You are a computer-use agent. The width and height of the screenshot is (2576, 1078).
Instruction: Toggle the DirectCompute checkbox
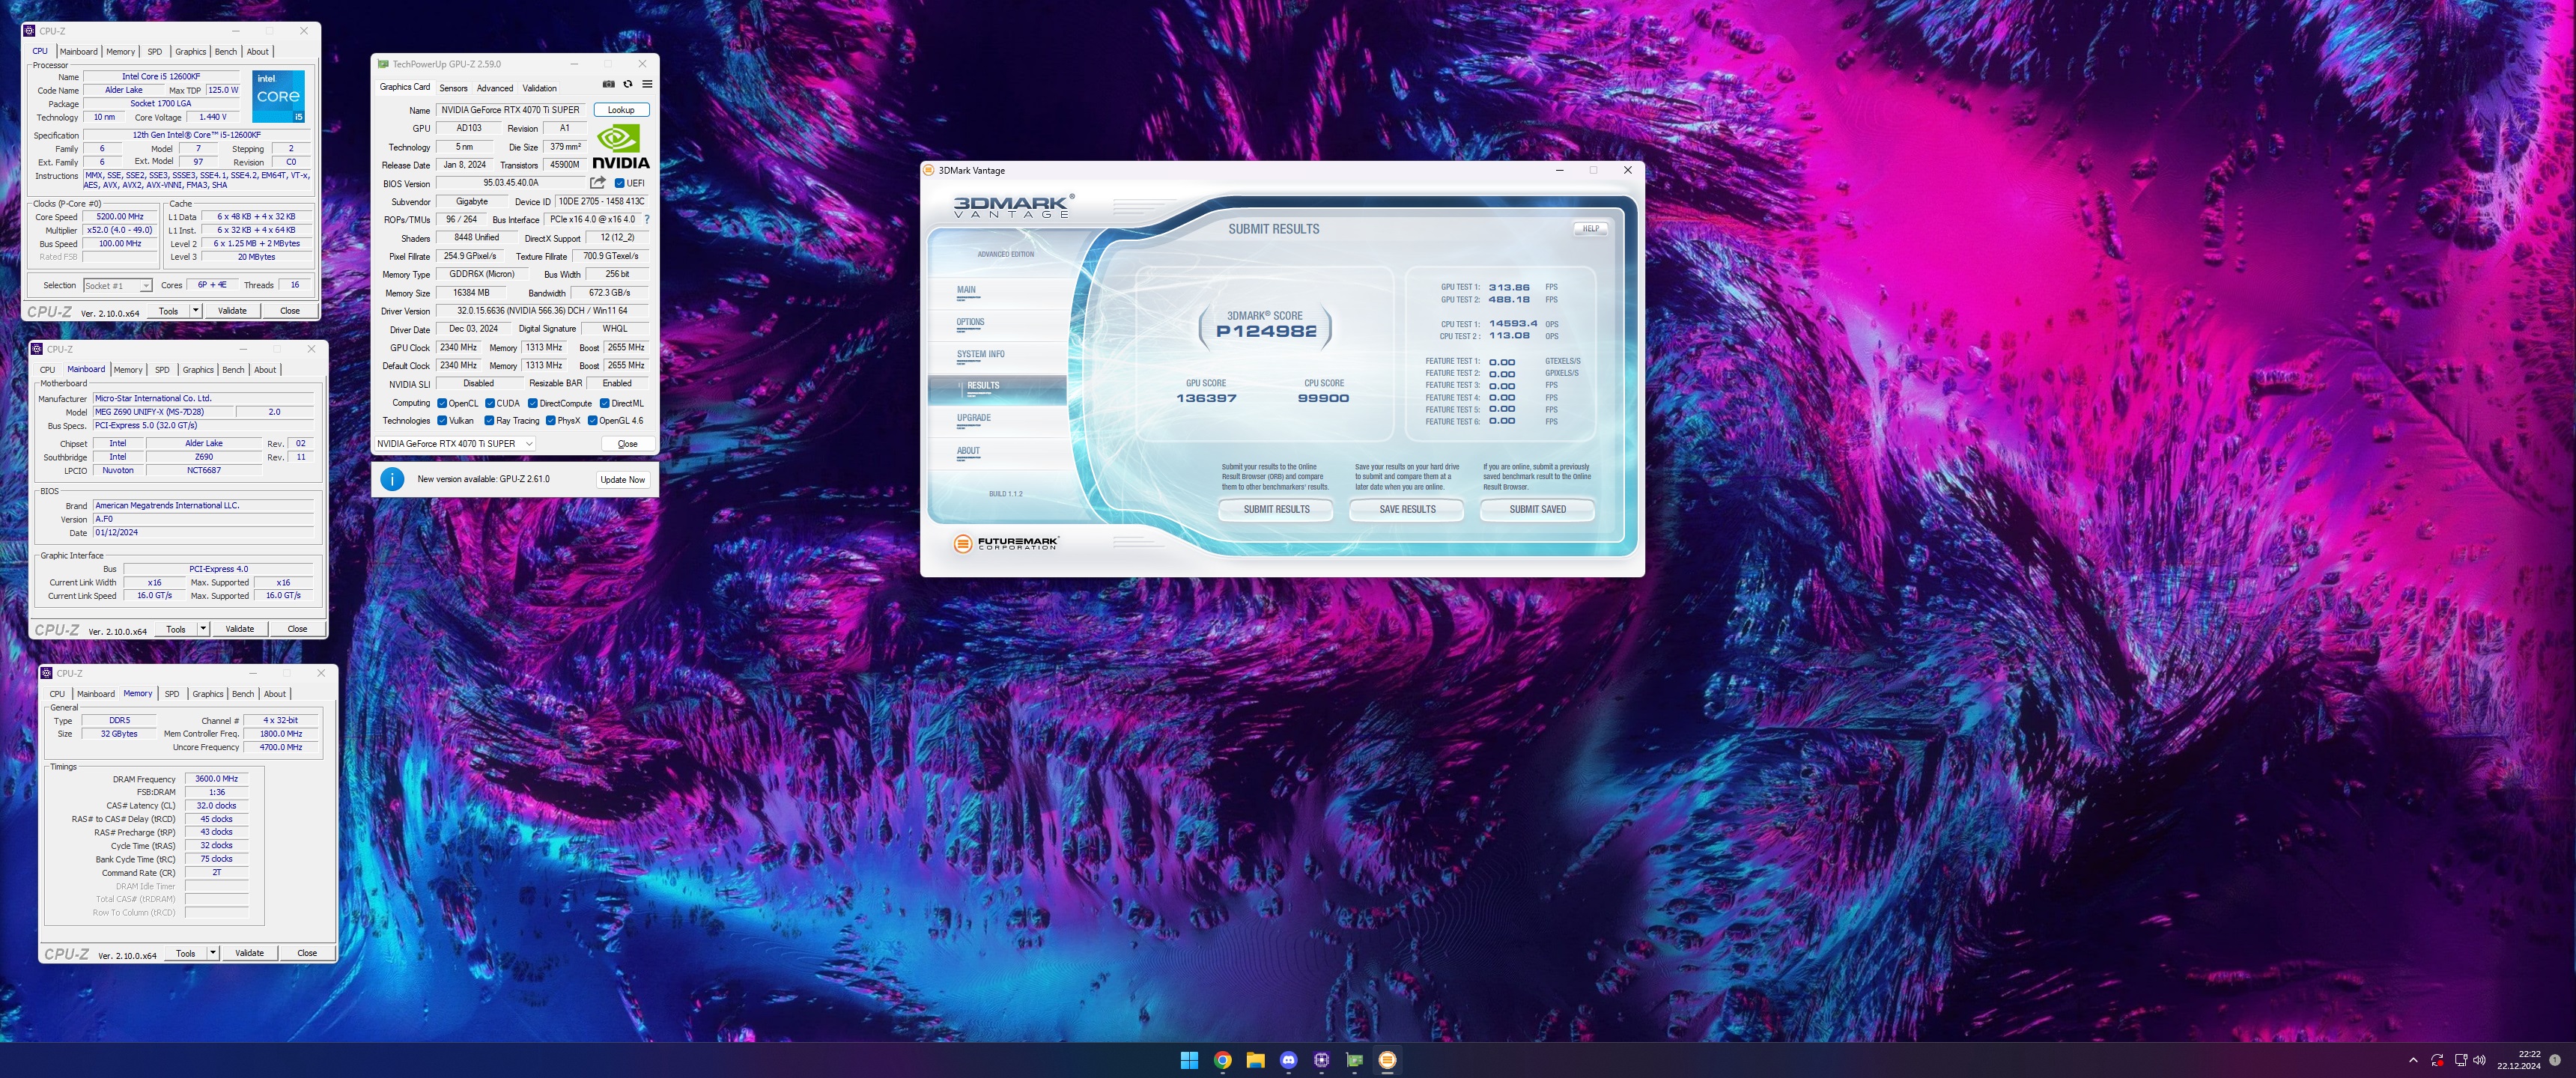[x=533, y=403]
